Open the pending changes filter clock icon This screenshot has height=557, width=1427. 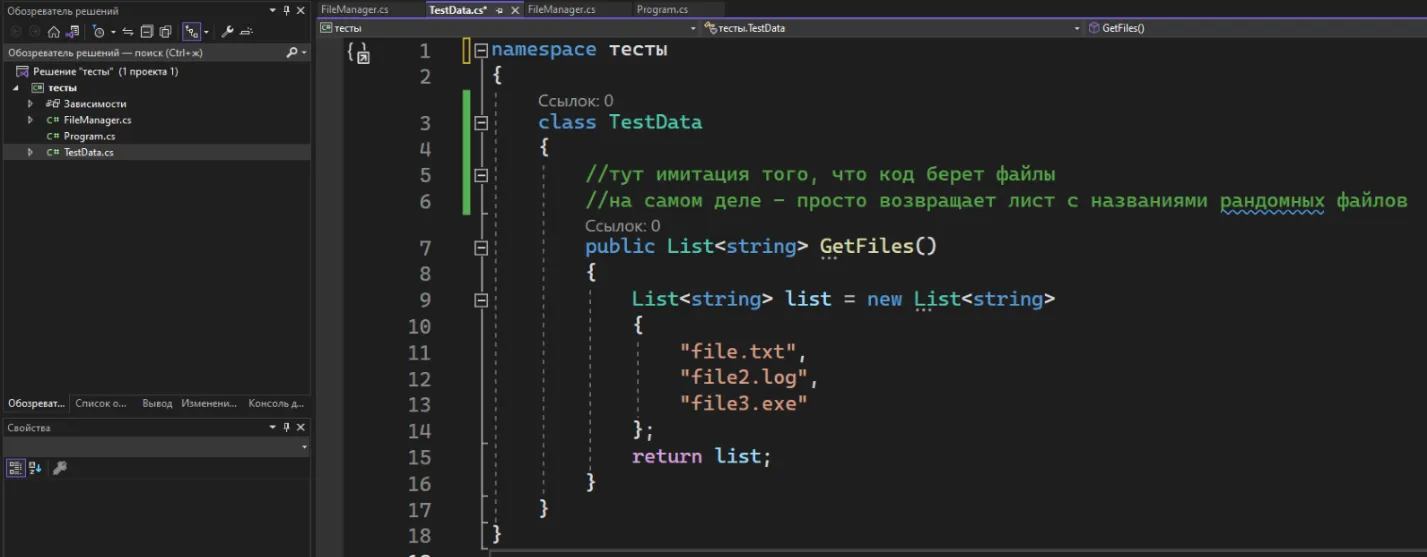point(98,32)
